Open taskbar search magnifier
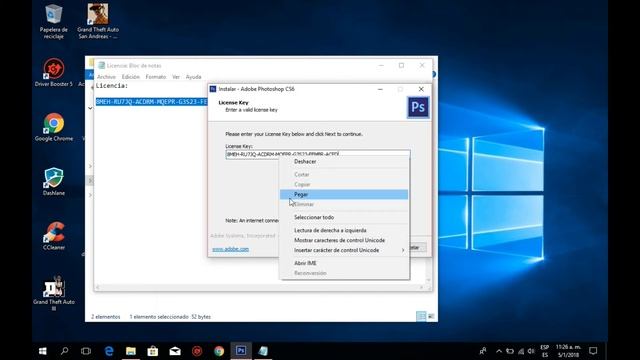Screen dimensions: 640x360 (64, 351)
